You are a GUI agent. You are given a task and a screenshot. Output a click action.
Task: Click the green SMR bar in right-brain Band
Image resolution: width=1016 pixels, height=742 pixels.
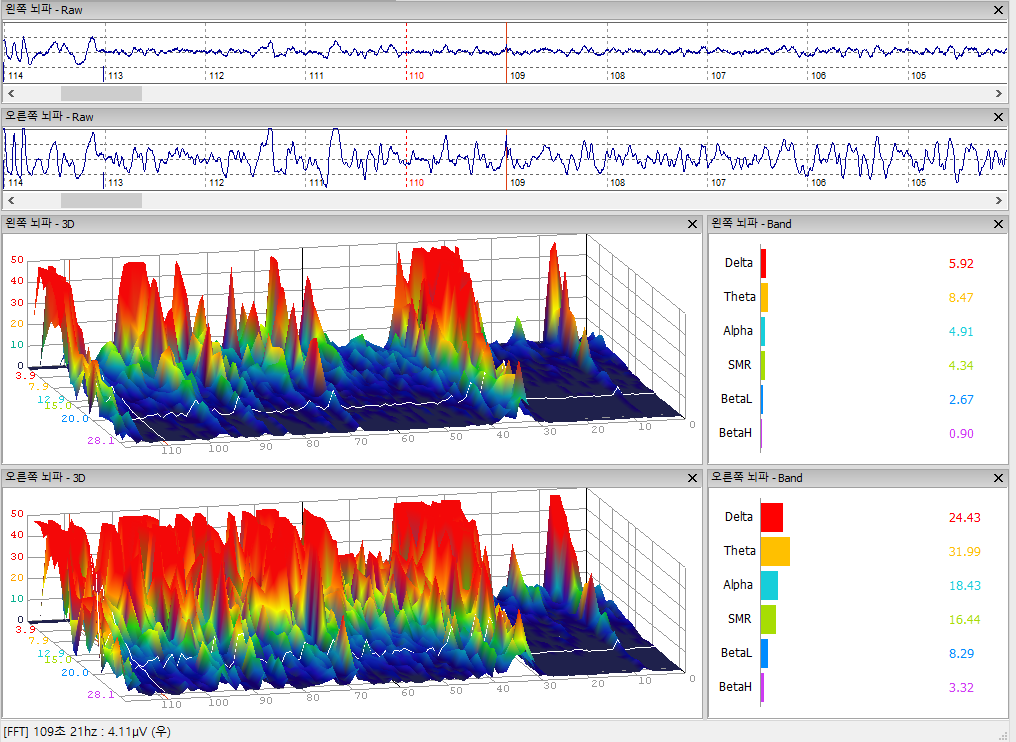pos(768,620)
